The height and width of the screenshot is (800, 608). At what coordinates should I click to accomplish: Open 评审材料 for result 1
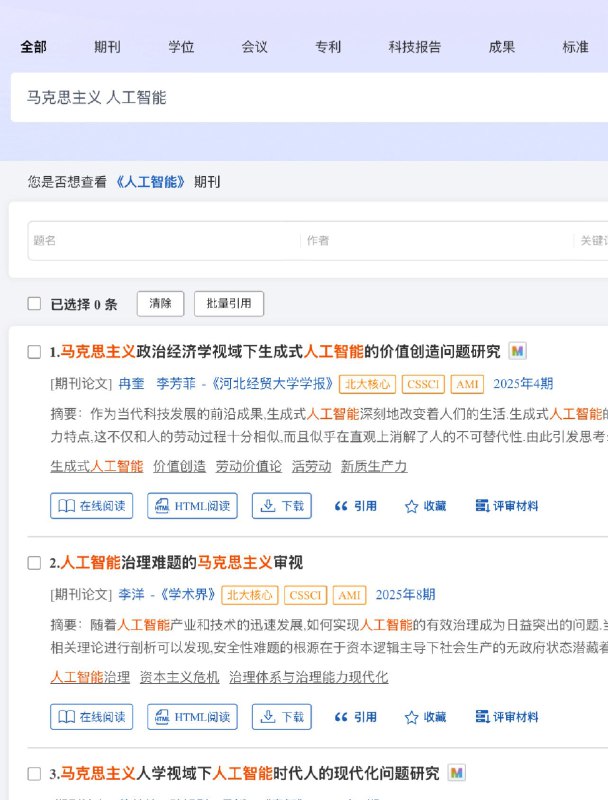click(506, 506)
